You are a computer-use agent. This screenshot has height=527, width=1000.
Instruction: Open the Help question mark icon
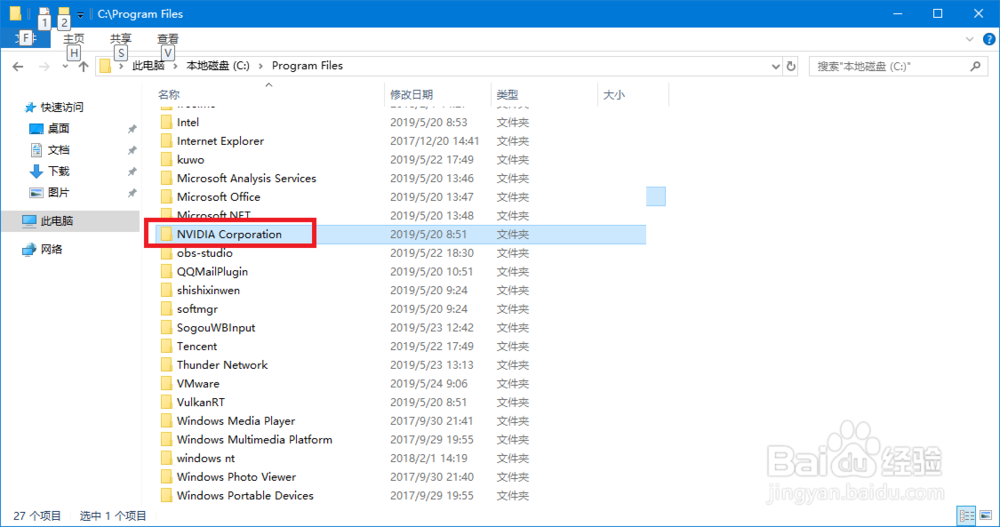(x=989, y=40)
